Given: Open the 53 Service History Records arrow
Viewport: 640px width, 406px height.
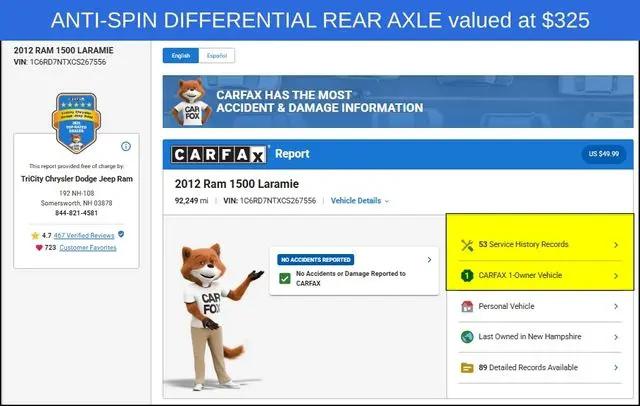Looking at the screenshot, I should pyautogui.click(x=616, y=245).
